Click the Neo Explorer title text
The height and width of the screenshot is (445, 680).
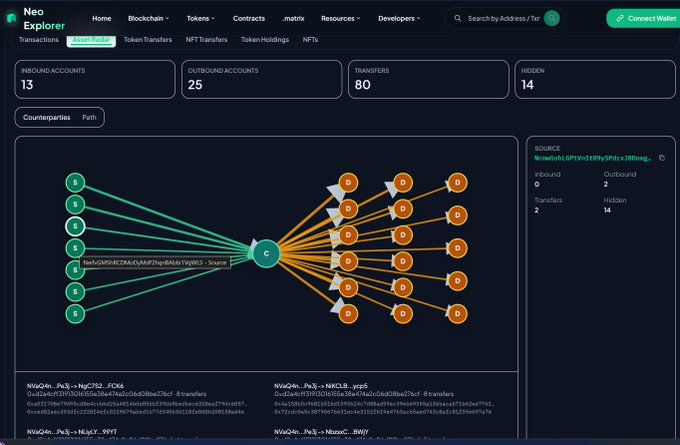[44, 19]
